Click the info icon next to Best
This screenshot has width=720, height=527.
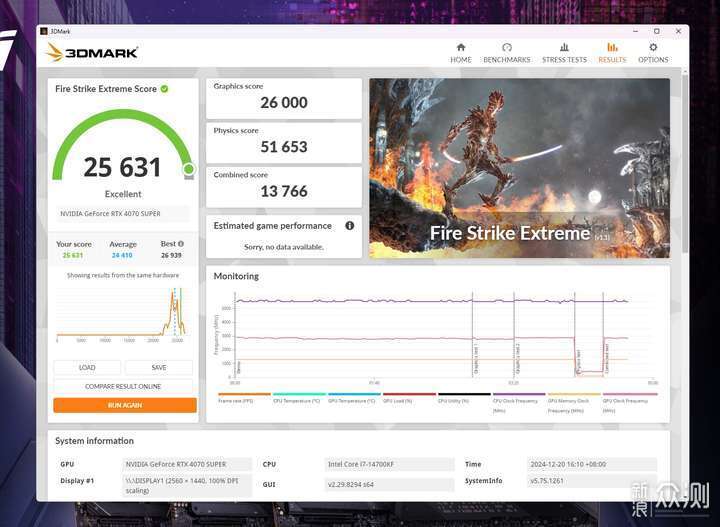181,244
